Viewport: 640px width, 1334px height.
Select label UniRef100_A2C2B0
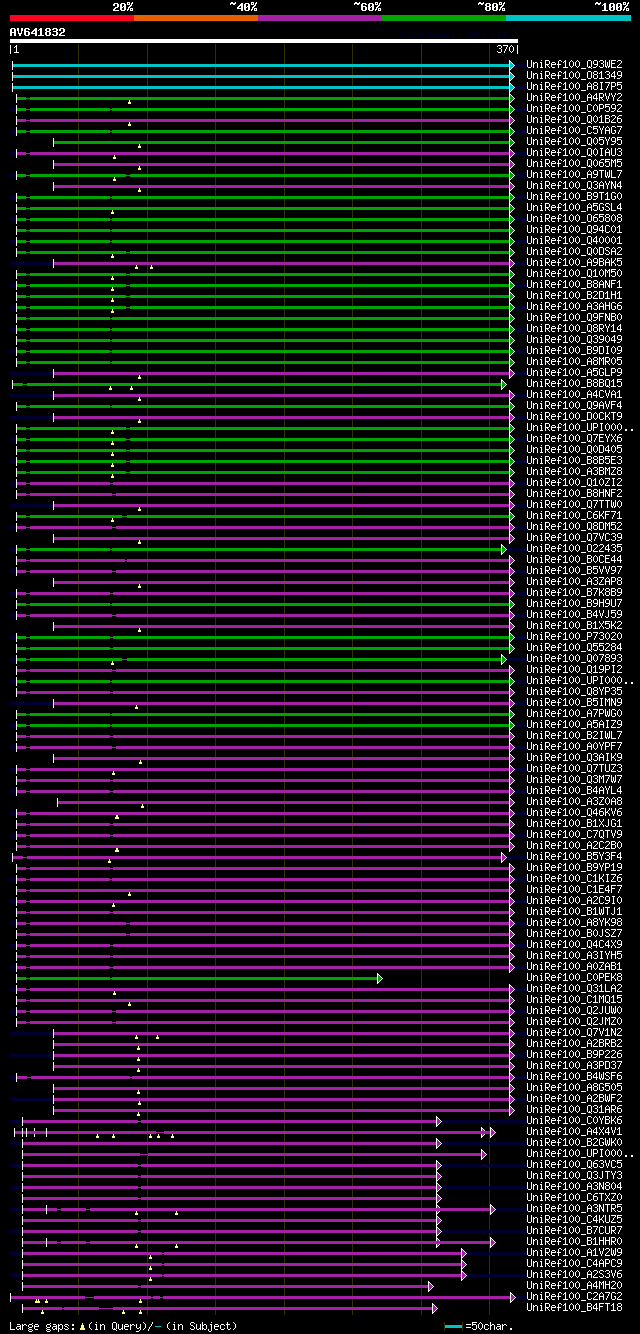pos(574,846)
